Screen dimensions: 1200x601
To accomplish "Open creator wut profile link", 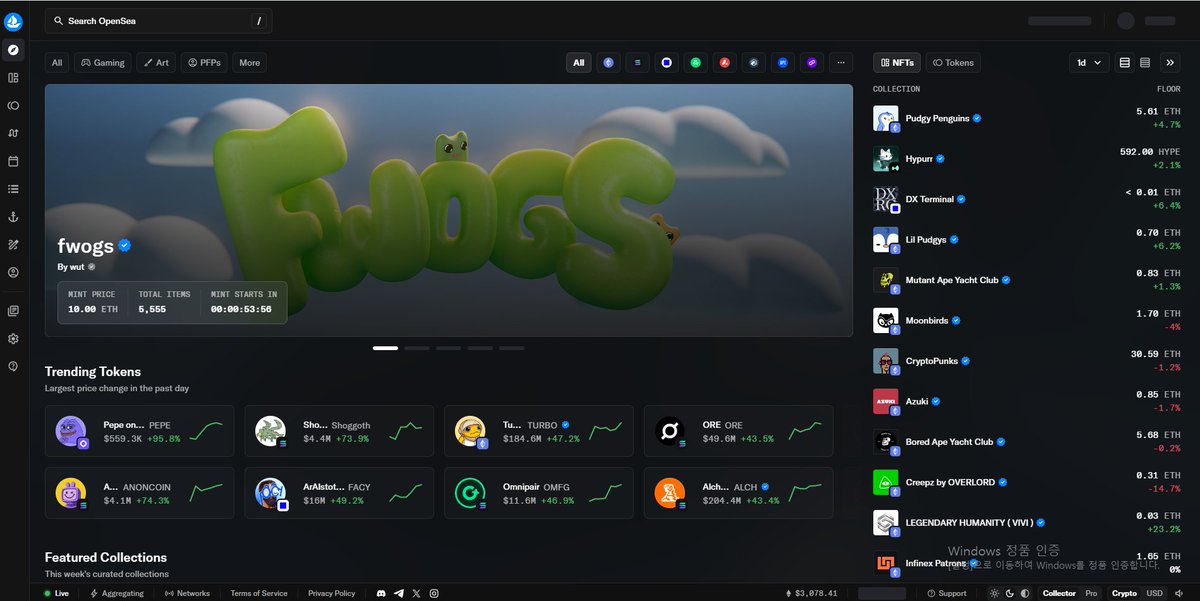I will tap(77, 267).
